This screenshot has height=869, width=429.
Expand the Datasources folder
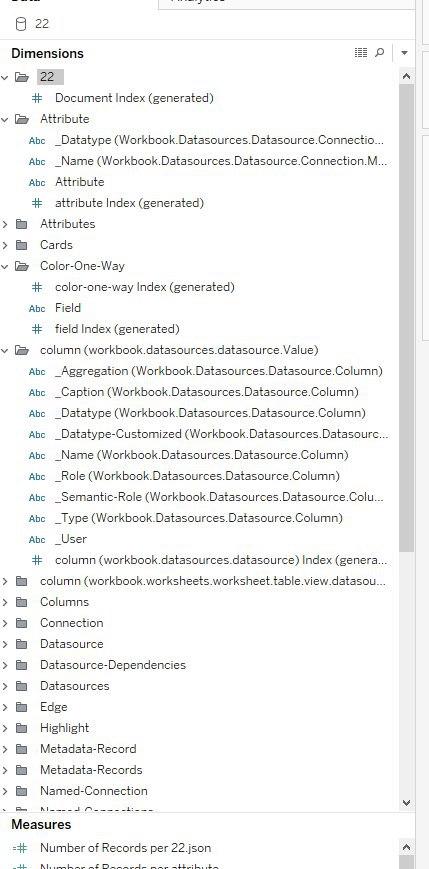4,687
